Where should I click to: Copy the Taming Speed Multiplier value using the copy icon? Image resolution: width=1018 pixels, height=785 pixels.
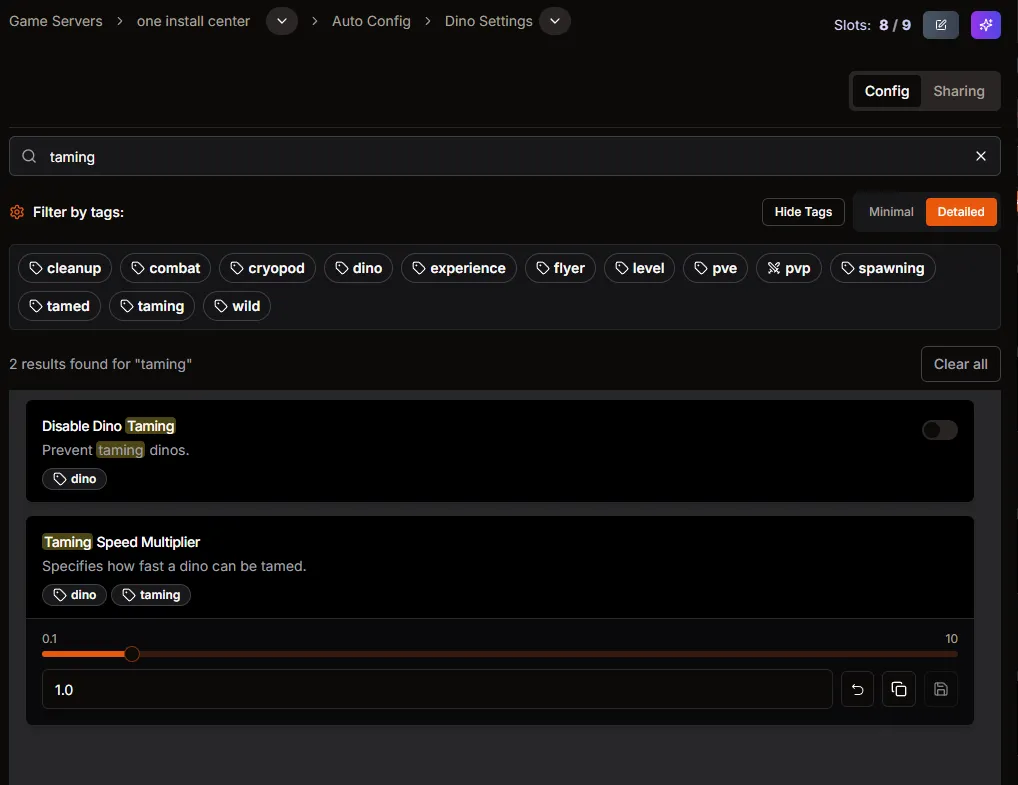click(898, 689)
